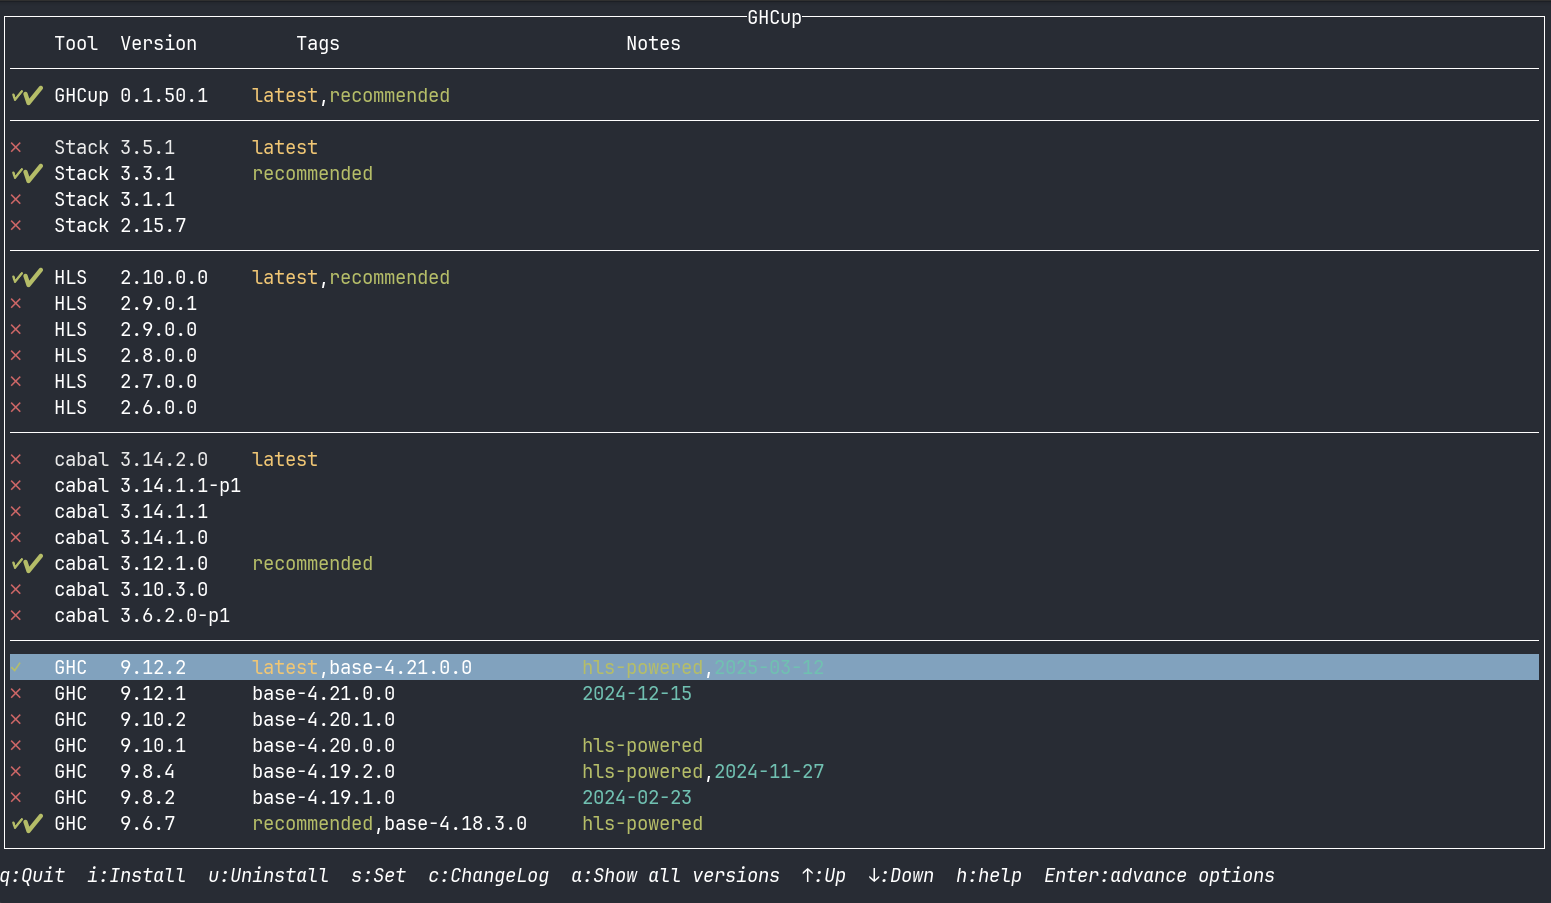
Task: Click the "recommended" tag on cabal 3.12.1.0
Action: click(313, 564)
